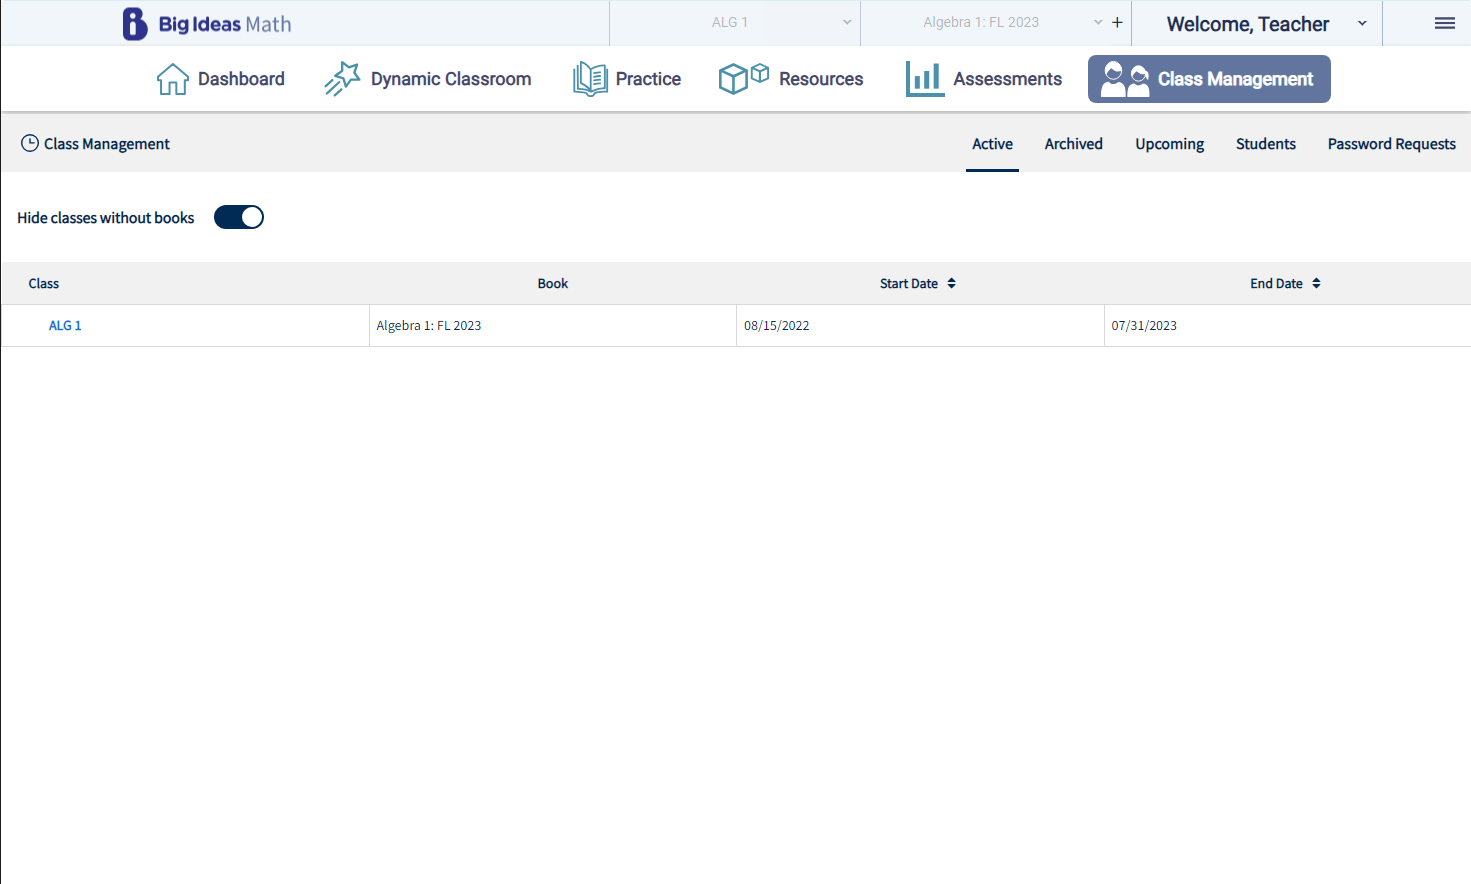Select the Class Management button

point(1209,79)
